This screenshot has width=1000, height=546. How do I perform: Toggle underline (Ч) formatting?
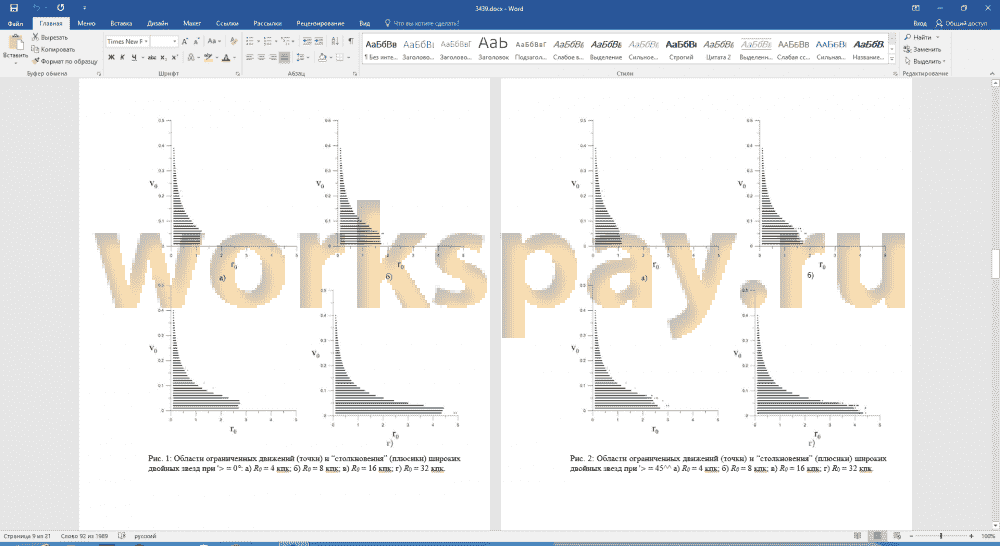pos(134,57)
